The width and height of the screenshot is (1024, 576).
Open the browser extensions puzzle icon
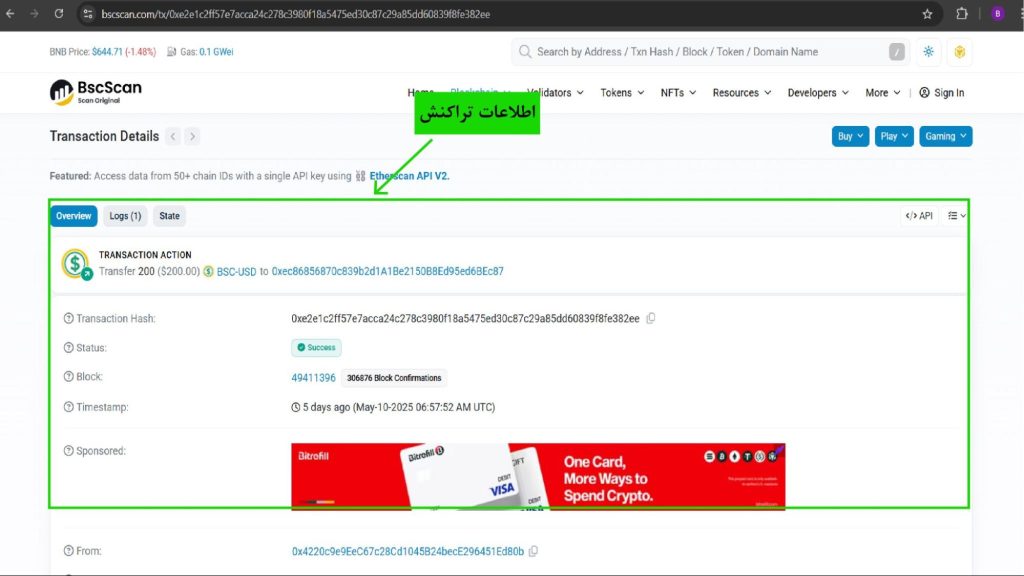pyautogui.click(x=961, y=14)
